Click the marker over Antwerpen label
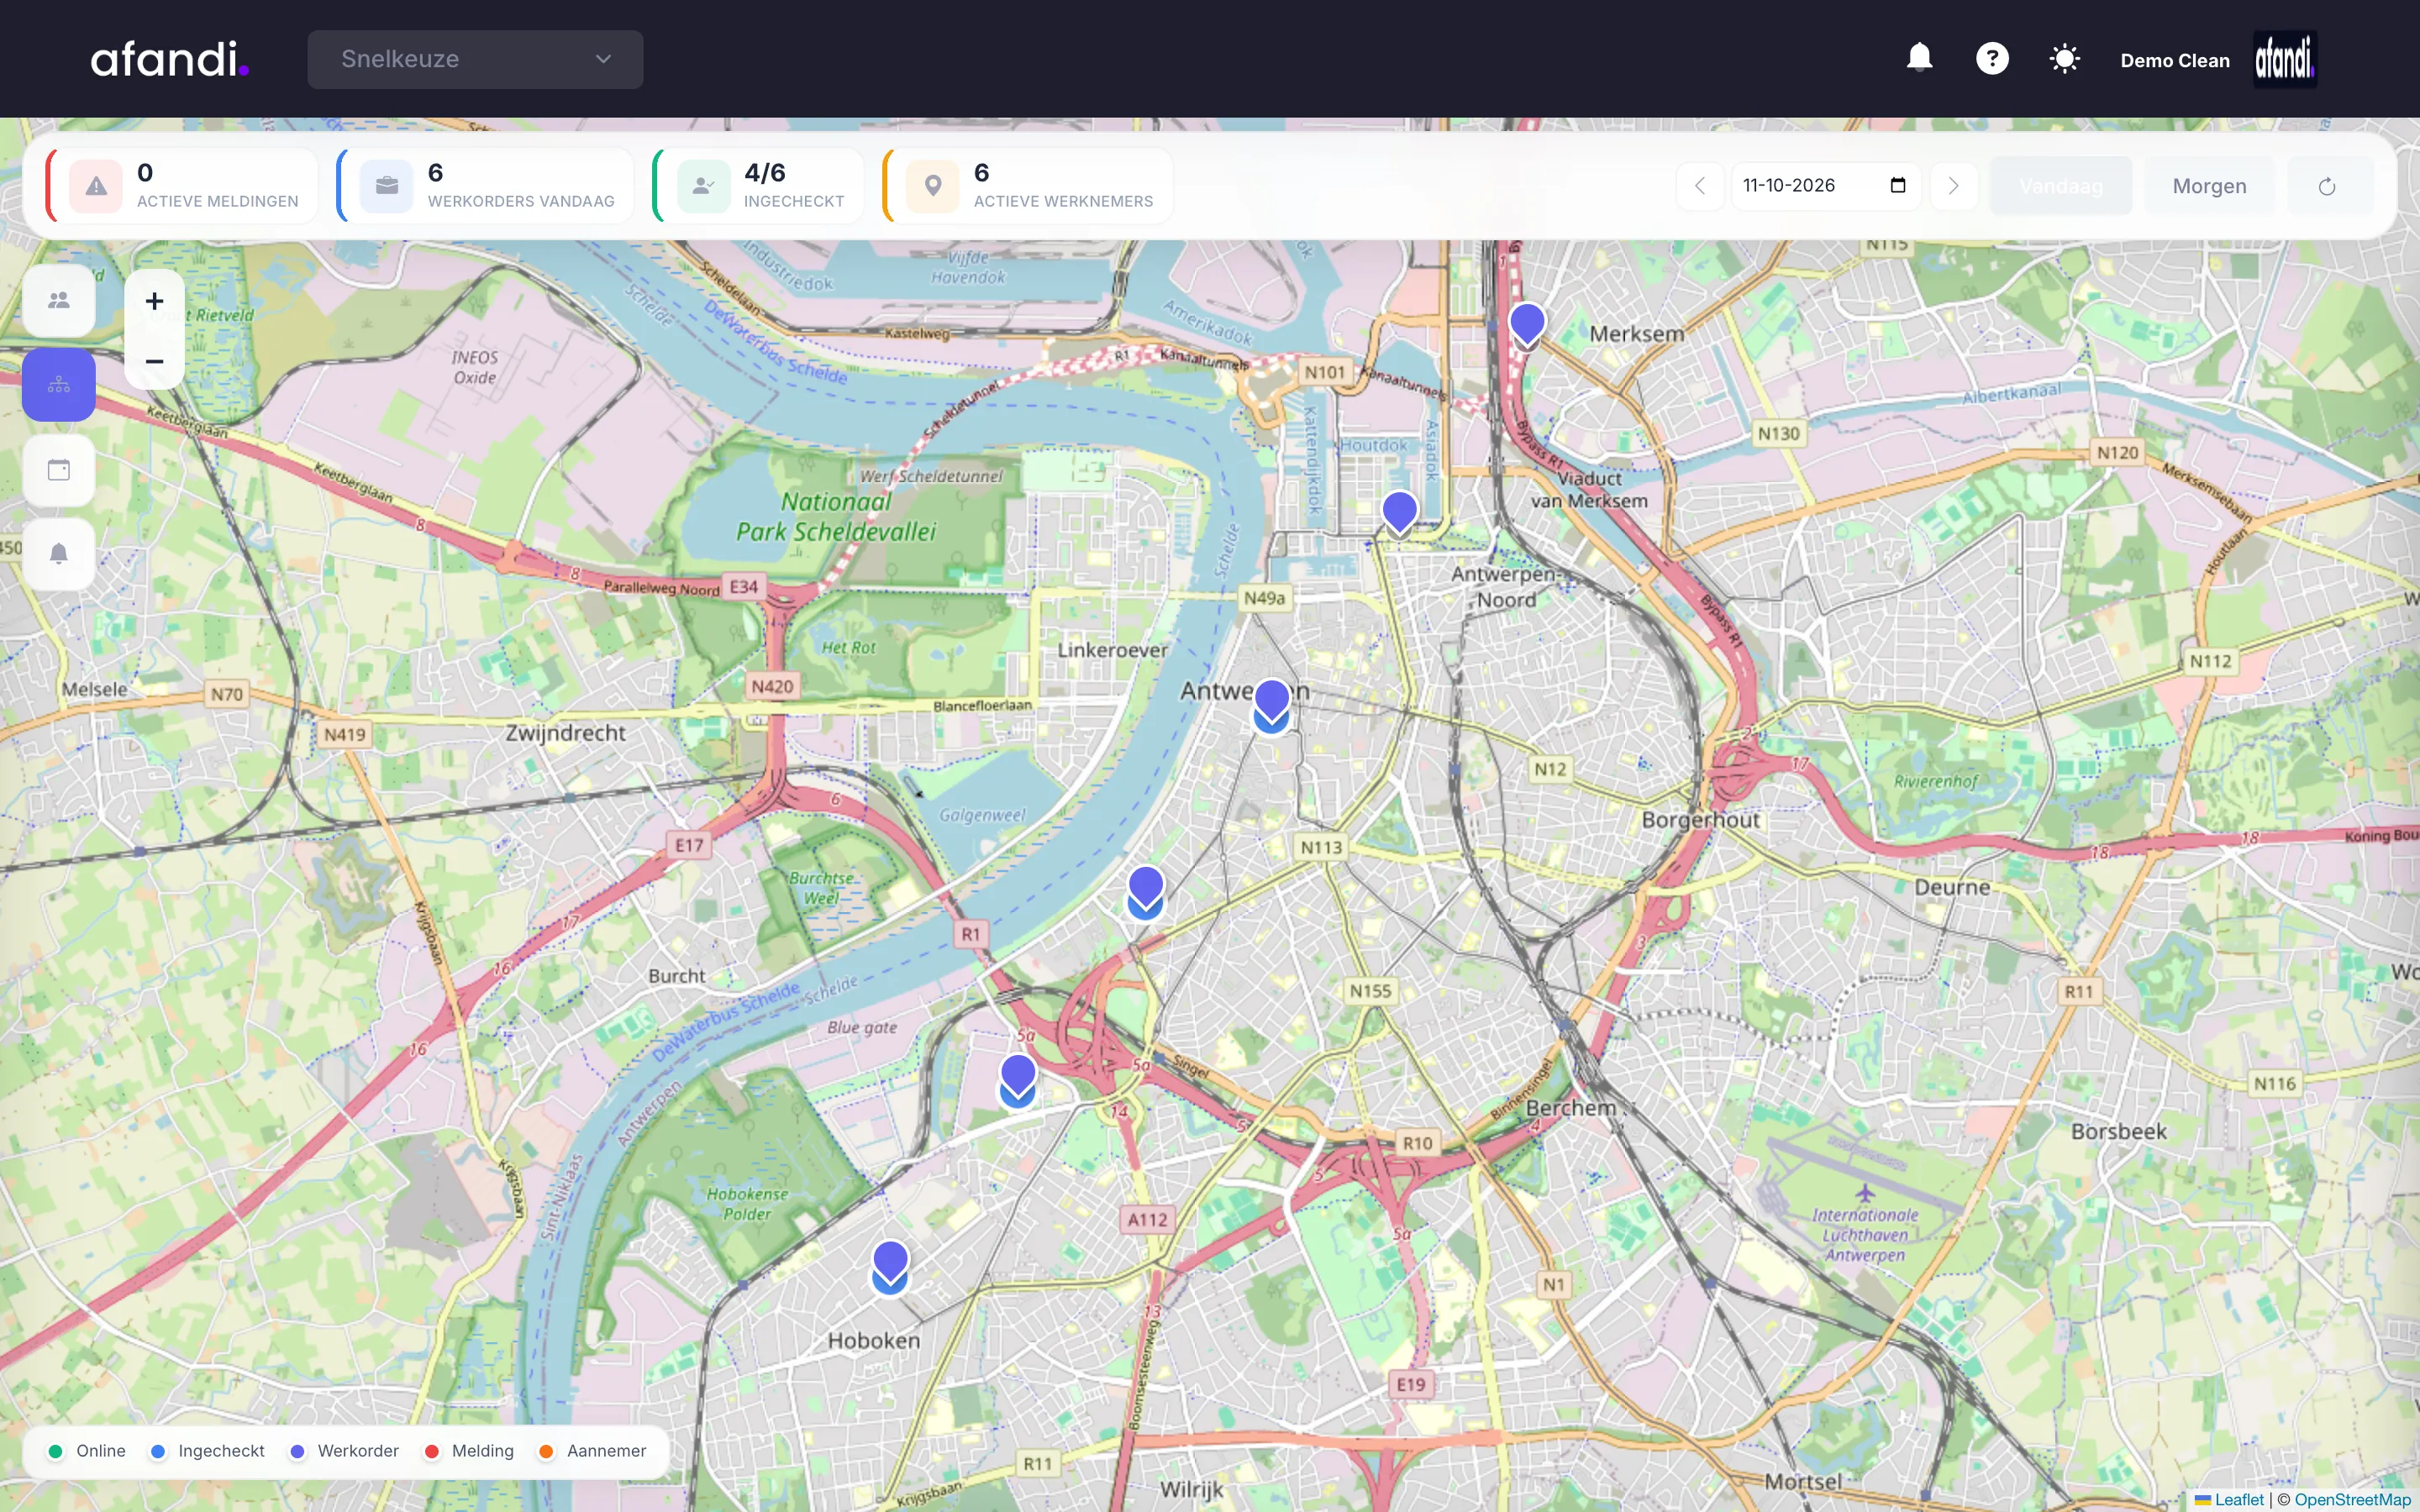Screen dimensions: 2420x1512 tap(1271, 703)
